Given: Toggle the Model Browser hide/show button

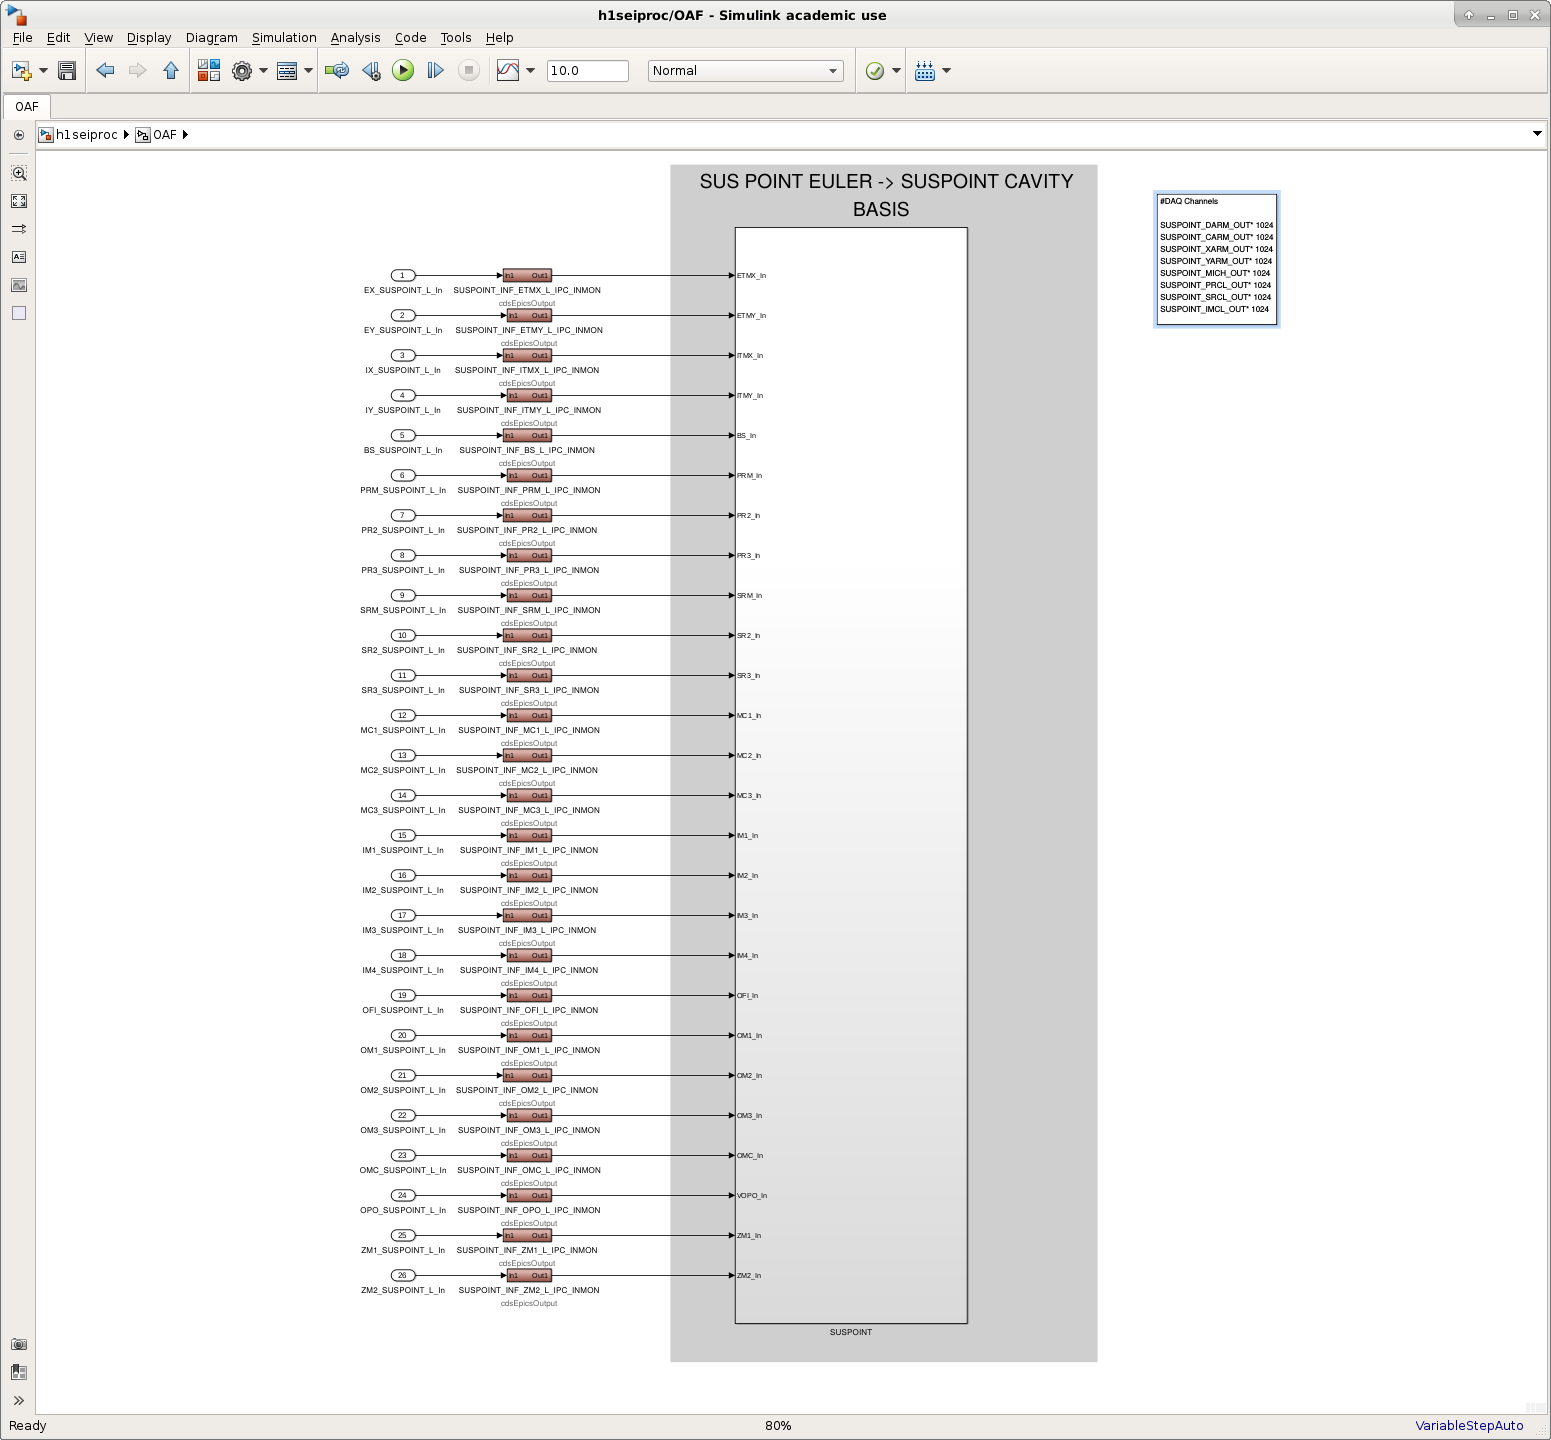Looking at the screenshot, I should pos(19,135).
